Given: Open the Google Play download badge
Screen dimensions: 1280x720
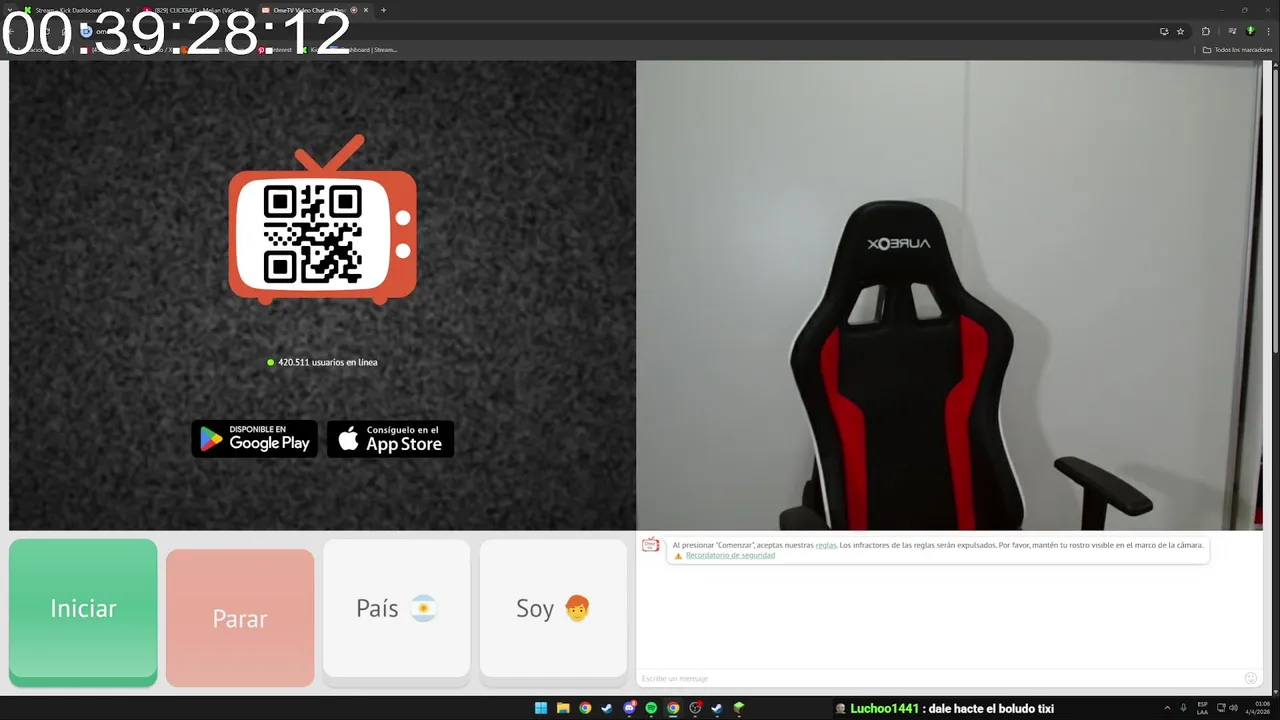Looking at the screenshot, I should (x=255, y=439).
